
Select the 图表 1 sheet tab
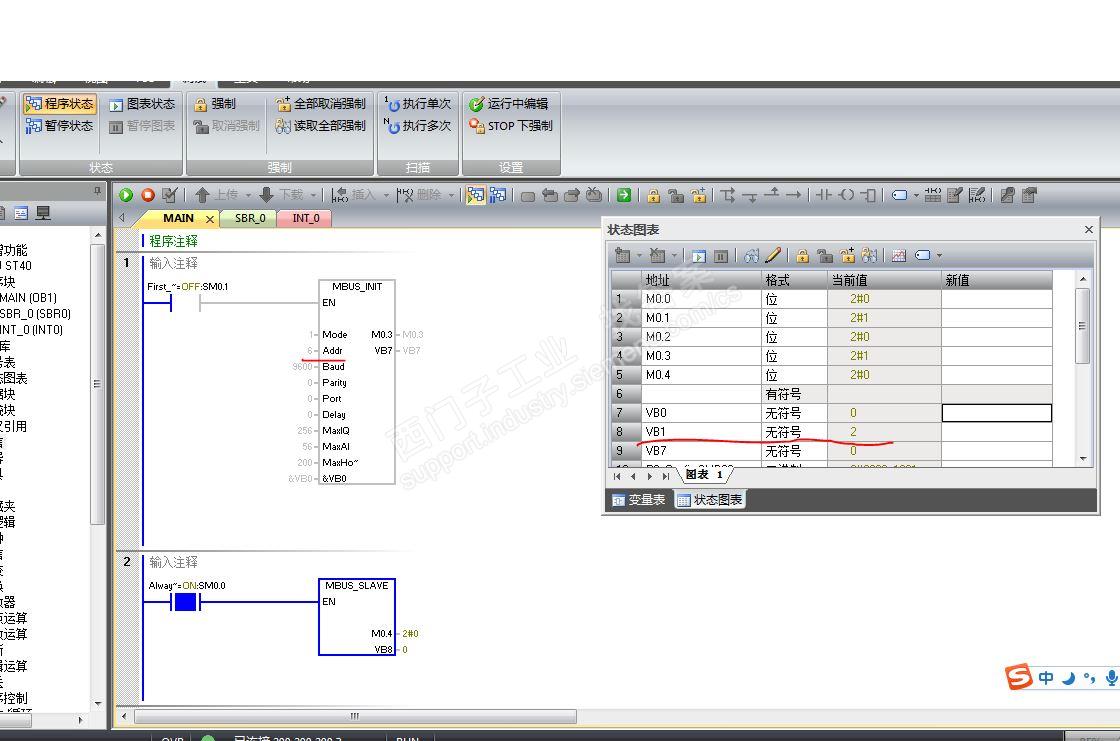[x=705, y=475]
